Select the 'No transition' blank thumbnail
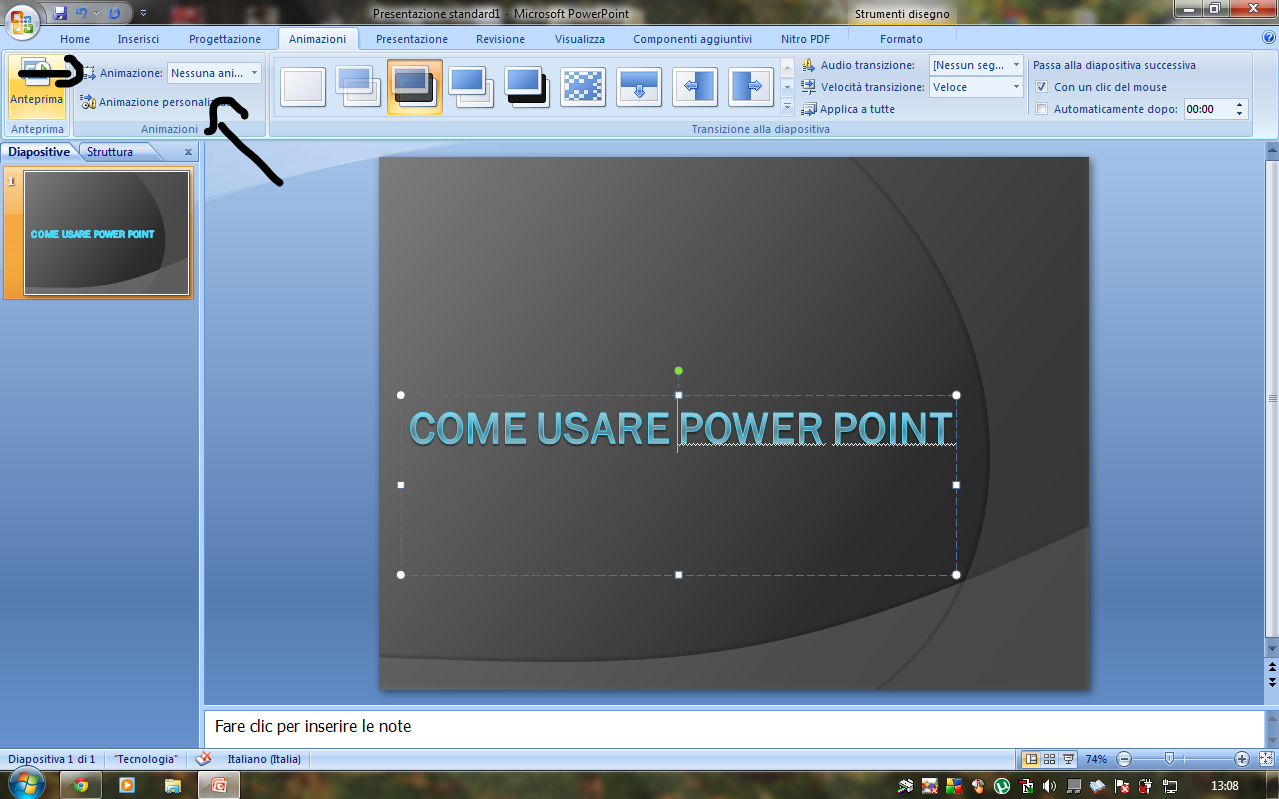1279x799 pixels. (x=303, y=87)
